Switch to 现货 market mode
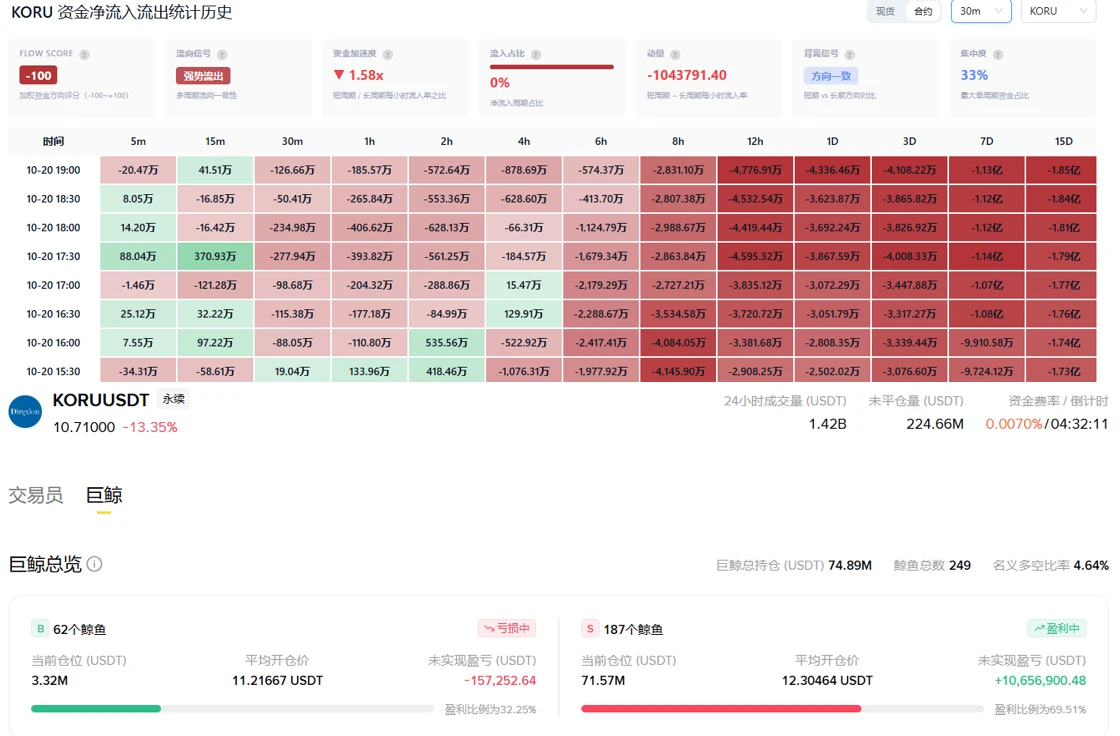This screenshot has height=736, width=1120. [885, 11]
